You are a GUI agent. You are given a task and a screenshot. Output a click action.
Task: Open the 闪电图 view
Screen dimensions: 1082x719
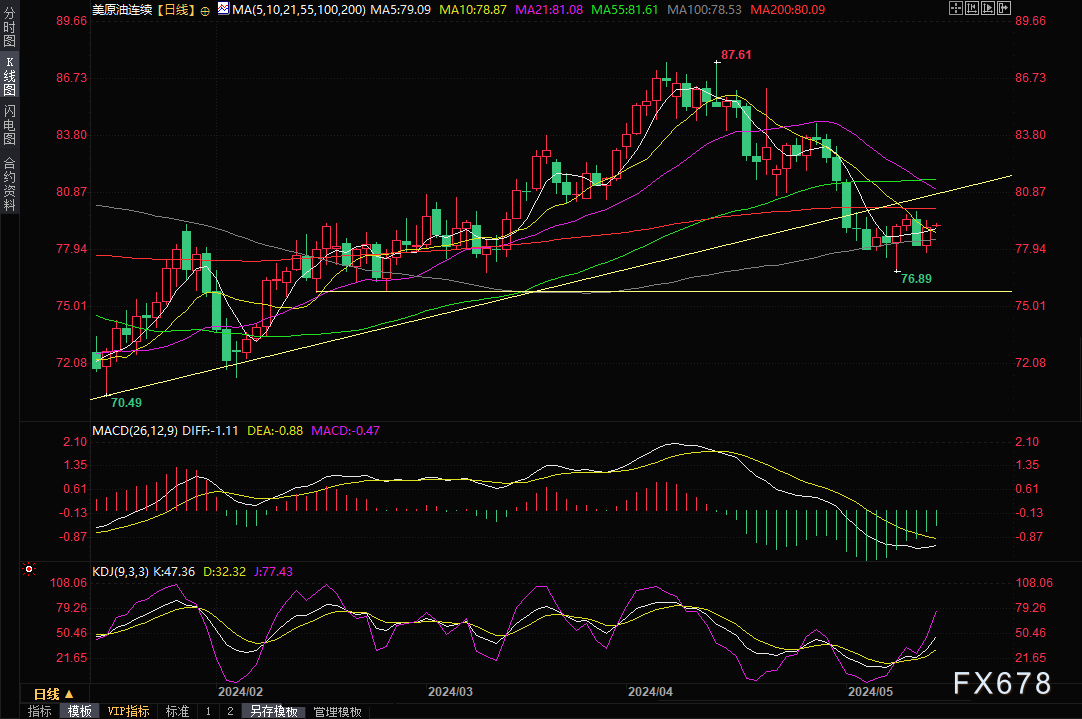pyautogui.click(x=10, y=124)
